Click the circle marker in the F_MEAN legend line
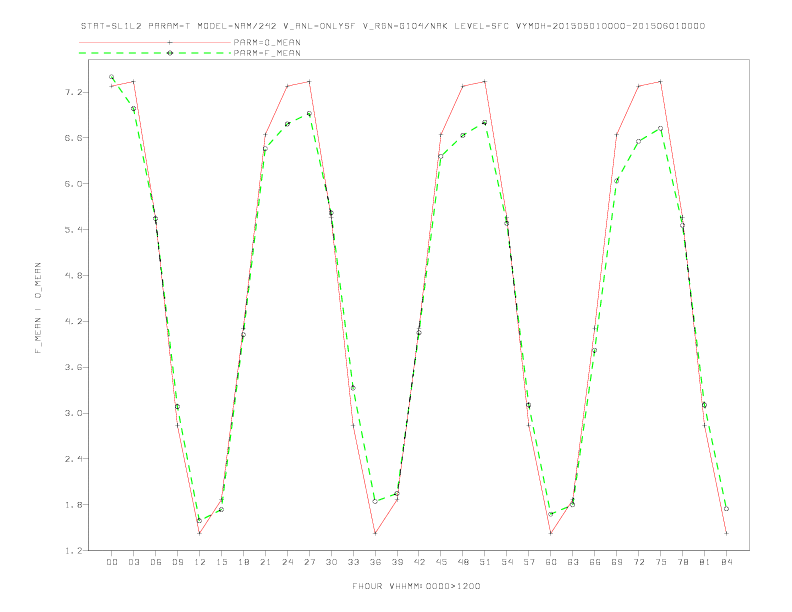Viewport: 792px width, 612px height. point(170,53)
